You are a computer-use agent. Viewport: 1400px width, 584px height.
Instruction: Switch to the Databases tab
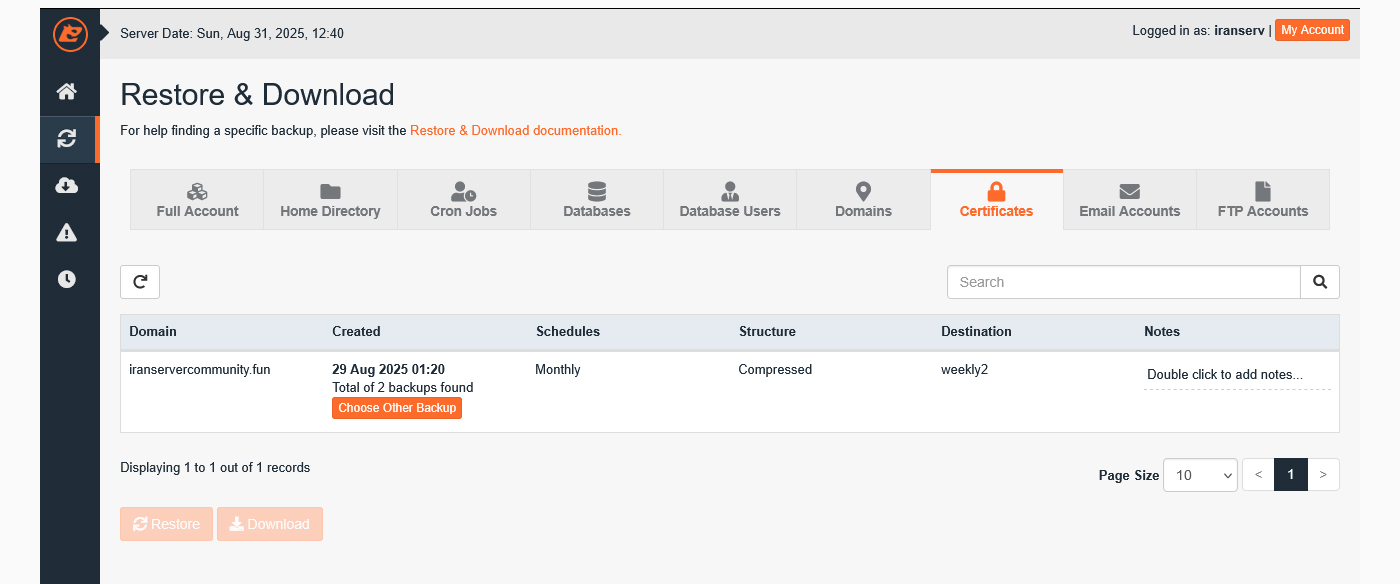coord(597,200)
